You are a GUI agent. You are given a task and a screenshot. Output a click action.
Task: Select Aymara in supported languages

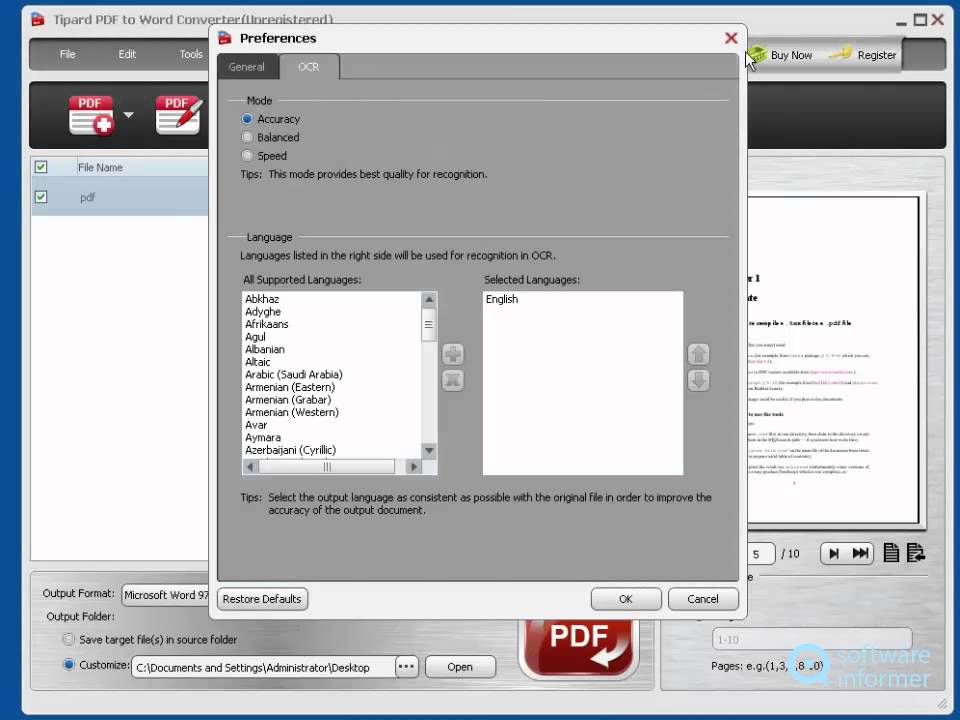(x=263, y=437)
